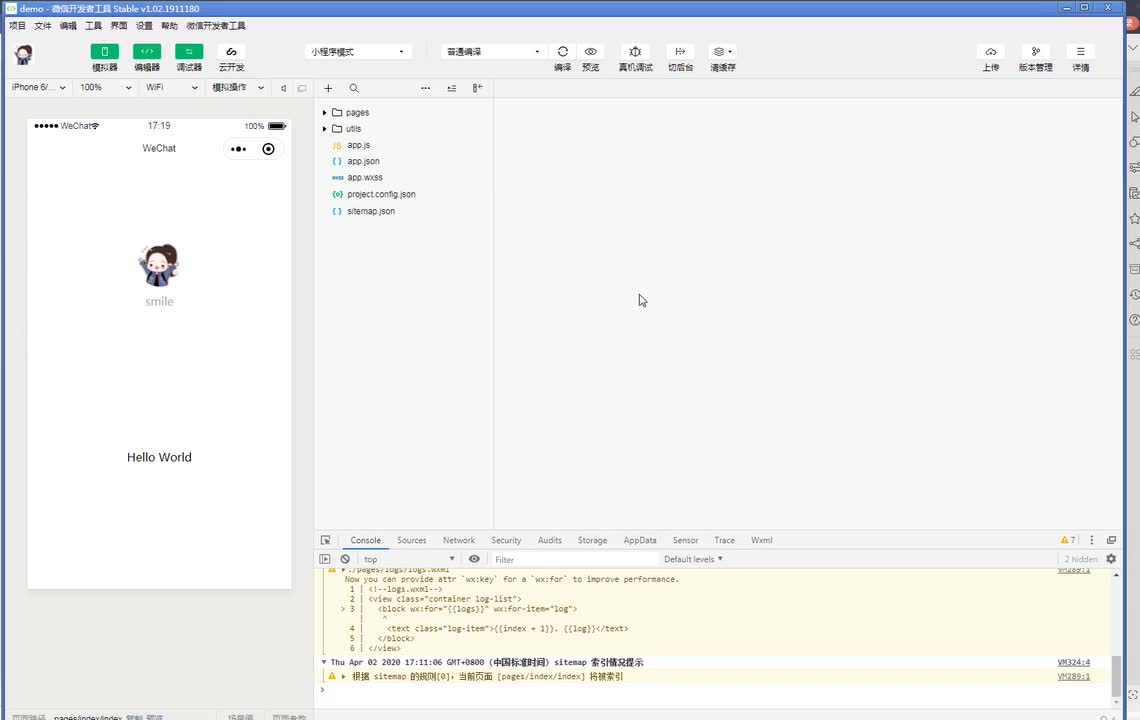
Task: Open the 界面 menu
Action: 119,25
